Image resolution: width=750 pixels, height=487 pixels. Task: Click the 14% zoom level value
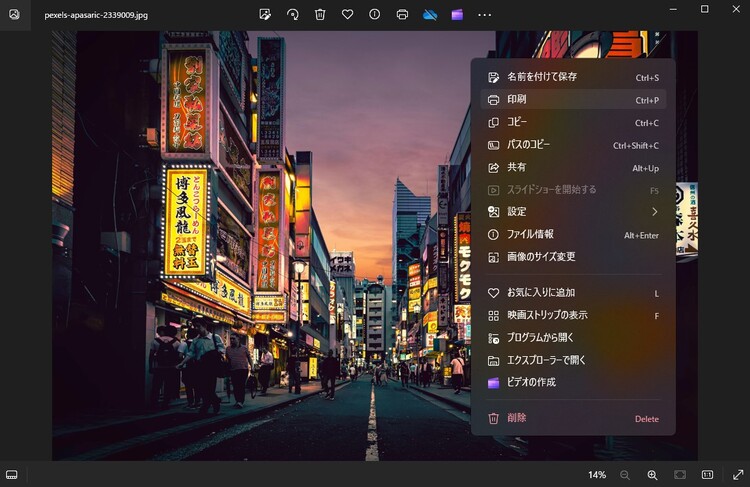(597, 475)
